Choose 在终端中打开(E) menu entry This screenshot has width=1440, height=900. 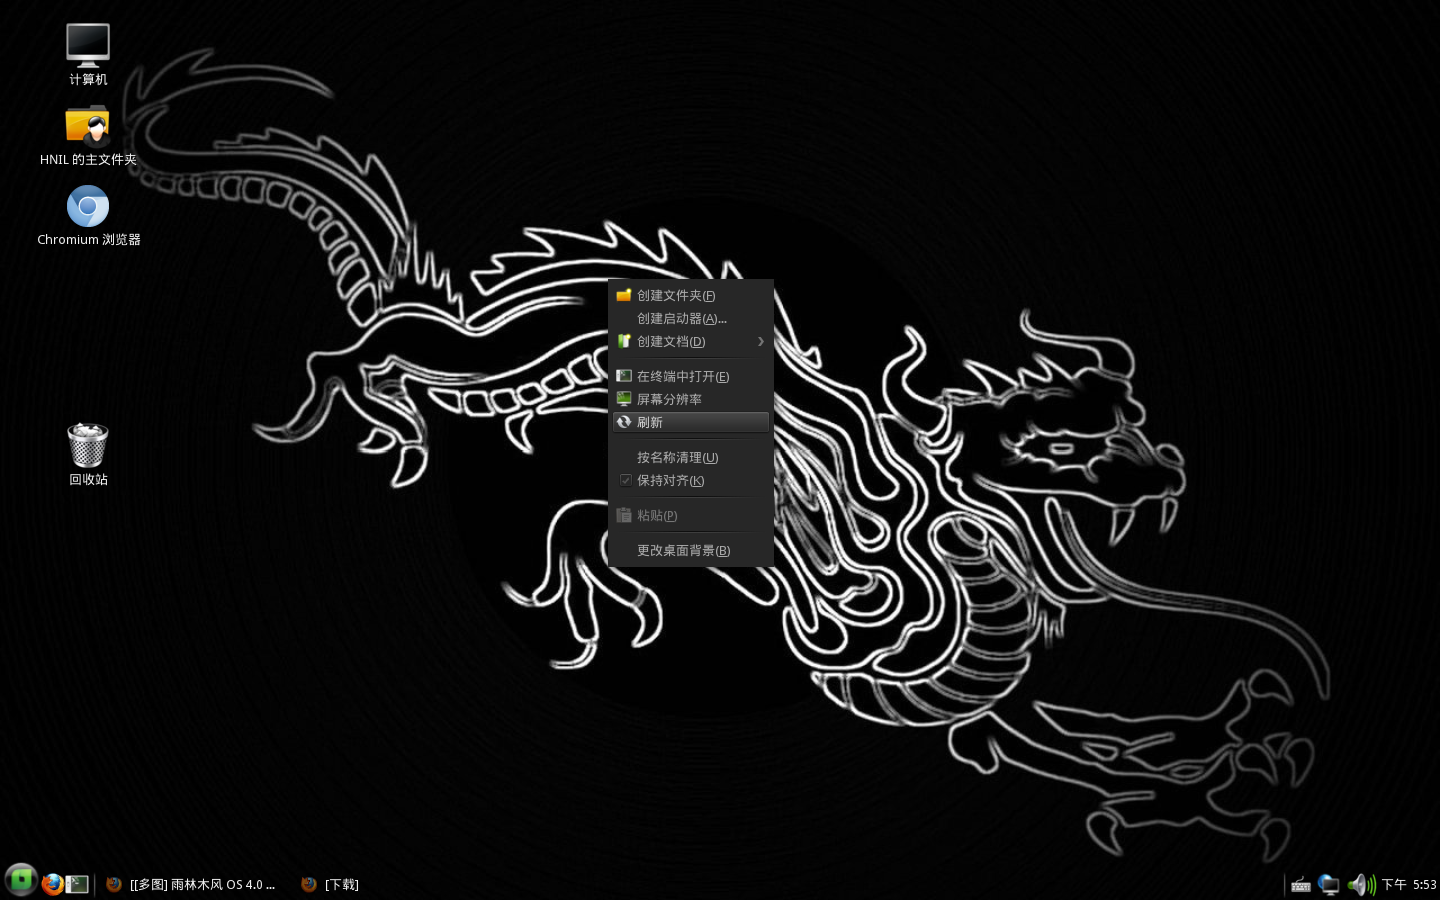click(x=691, y=376)
